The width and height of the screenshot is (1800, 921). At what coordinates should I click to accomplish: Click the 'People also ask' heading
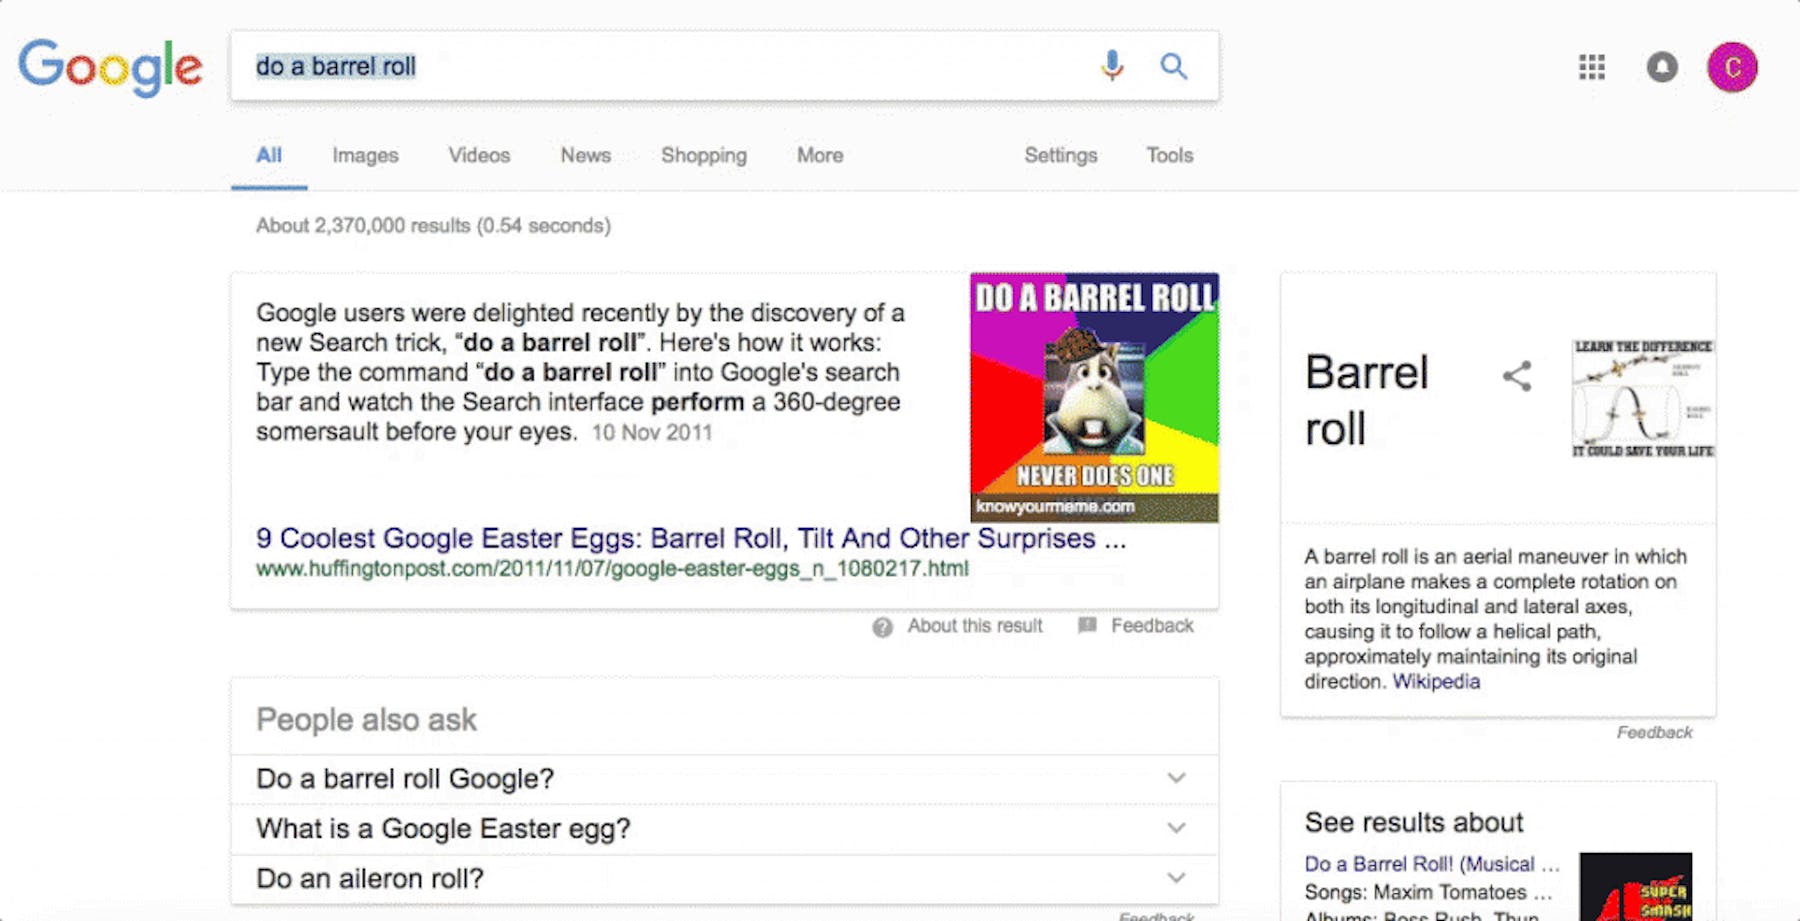[366, 720]
